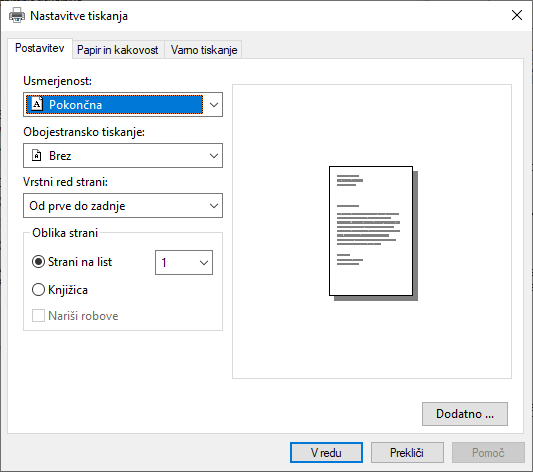Switch to the Papir in kakovost tab
533x472 pixels.
coord(118,50)
